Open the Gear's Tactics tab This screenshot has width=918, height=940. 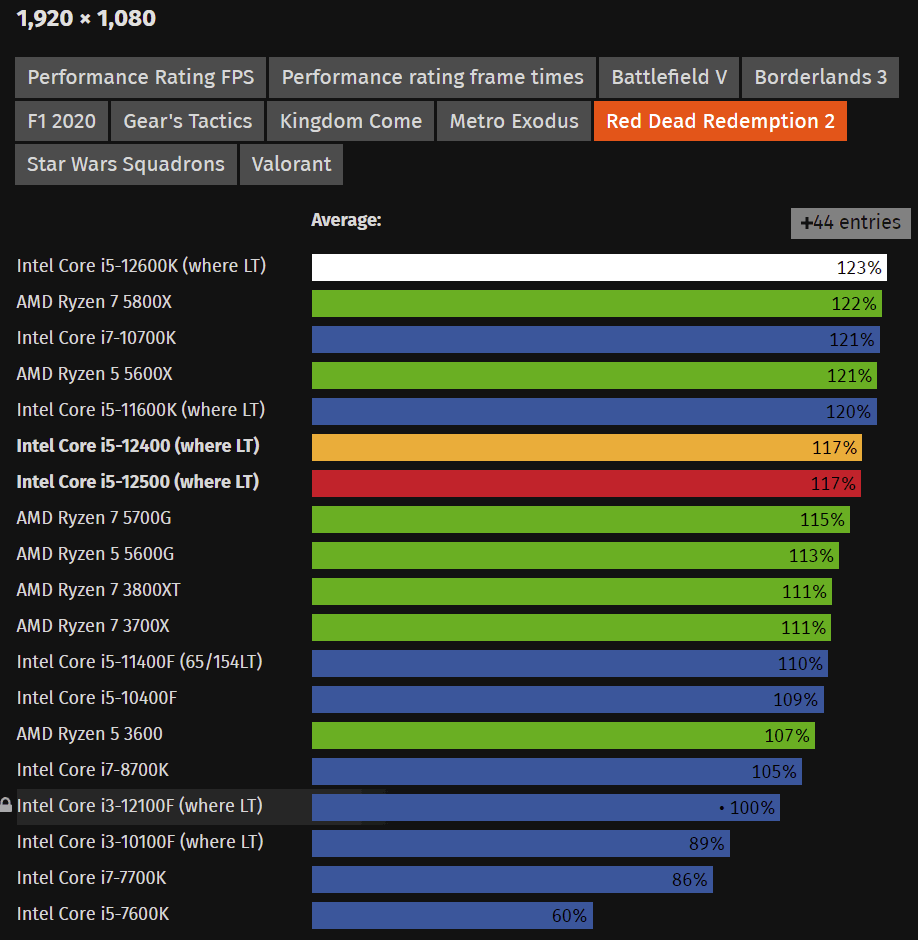coord(187,121)
